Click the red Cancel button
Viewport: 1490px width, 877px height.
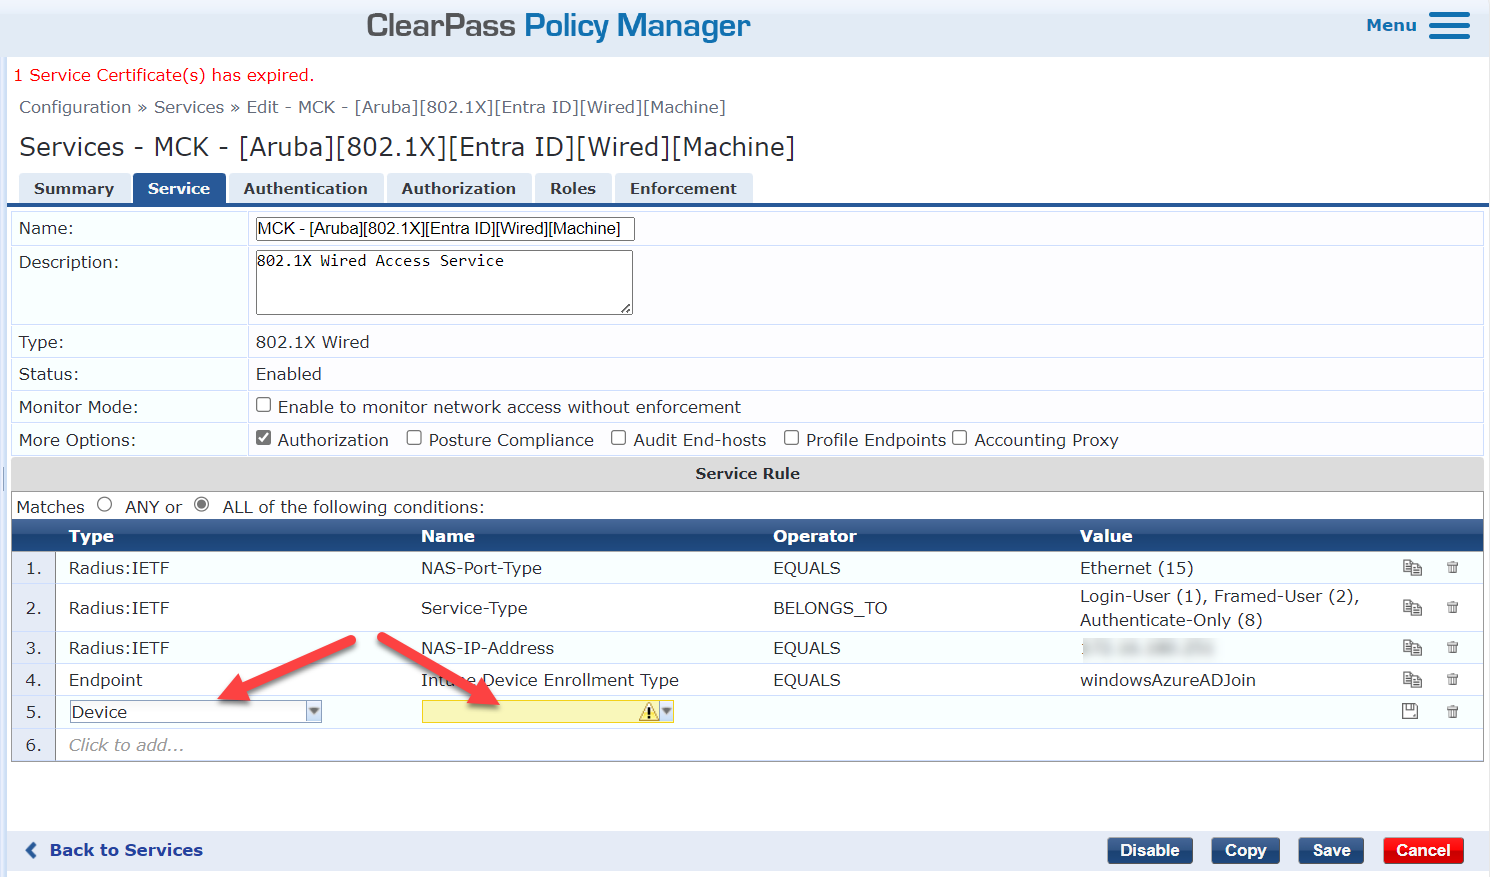(1423, 851)
